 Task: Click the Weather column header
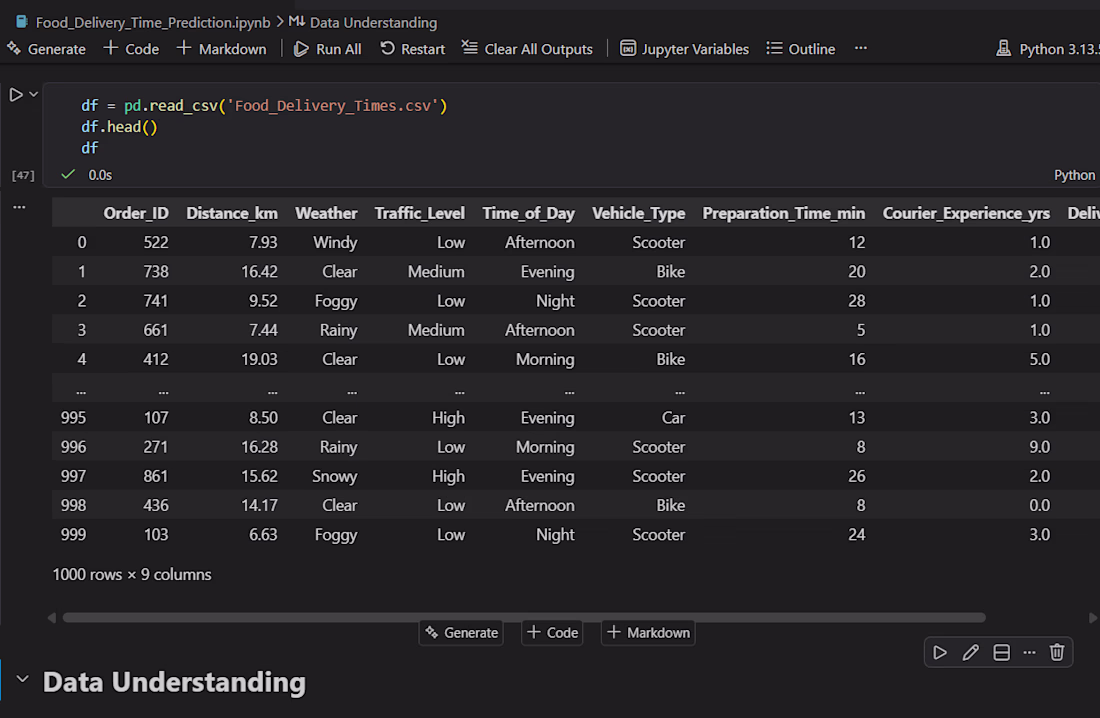[326, 213]
